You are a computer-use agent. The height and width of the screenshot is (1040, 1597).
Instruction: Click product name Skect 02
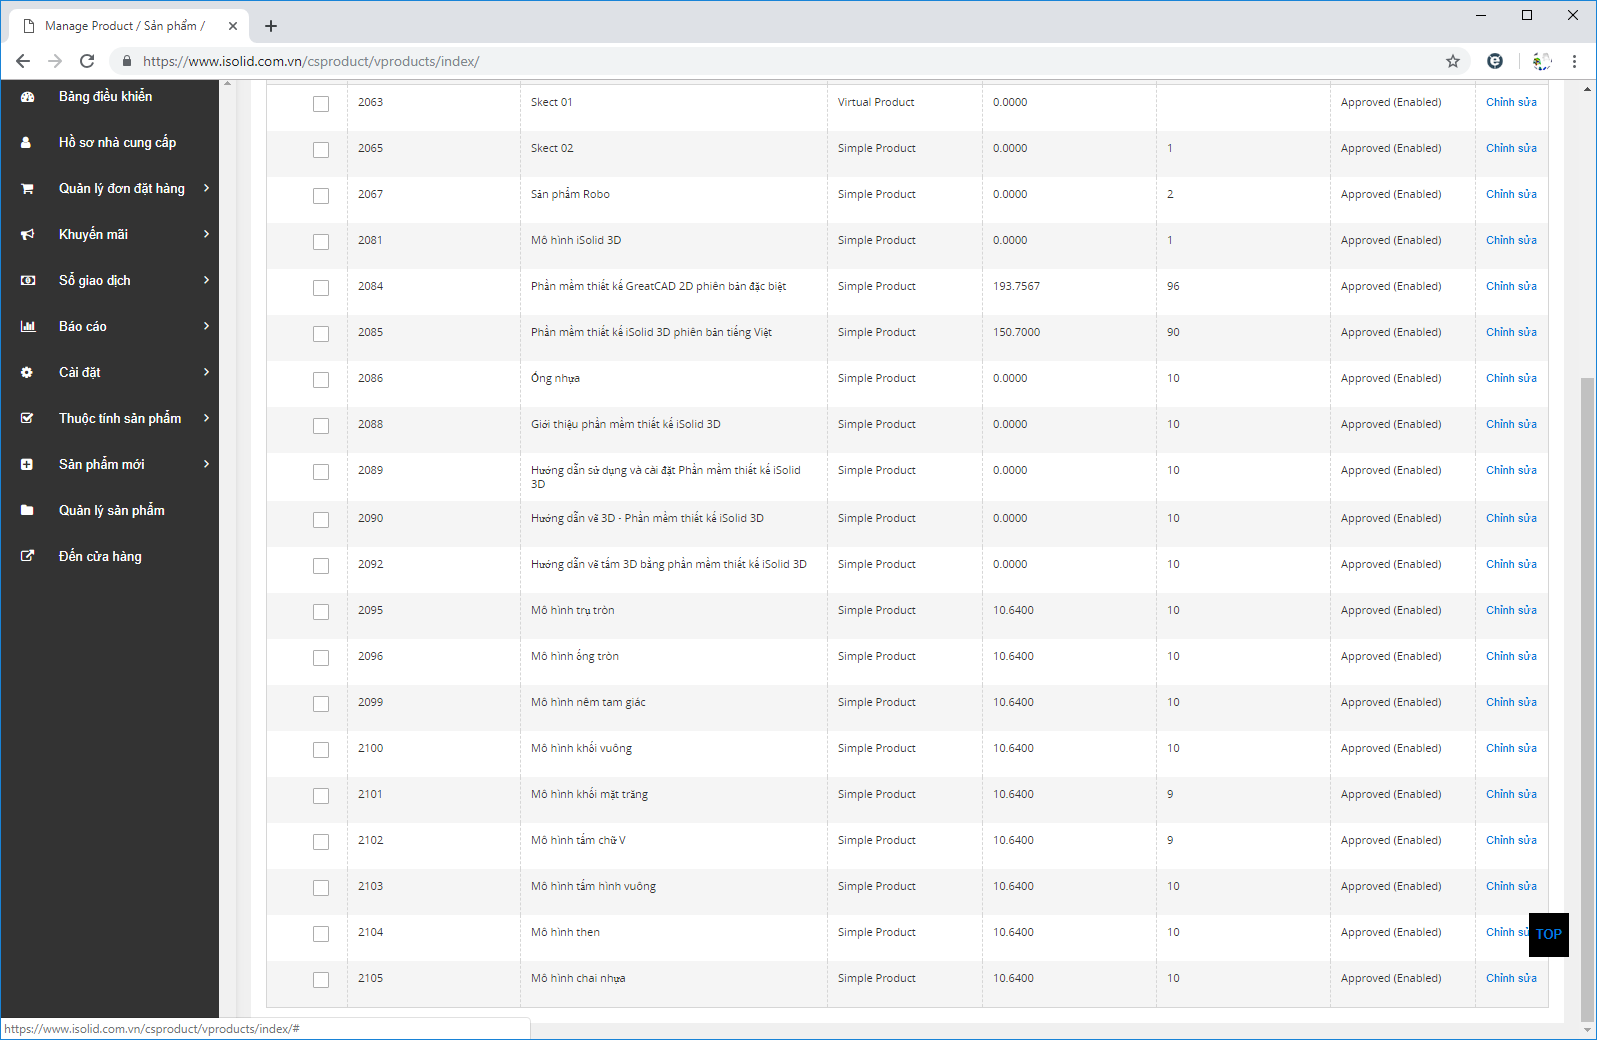click(x=552, y=148)
